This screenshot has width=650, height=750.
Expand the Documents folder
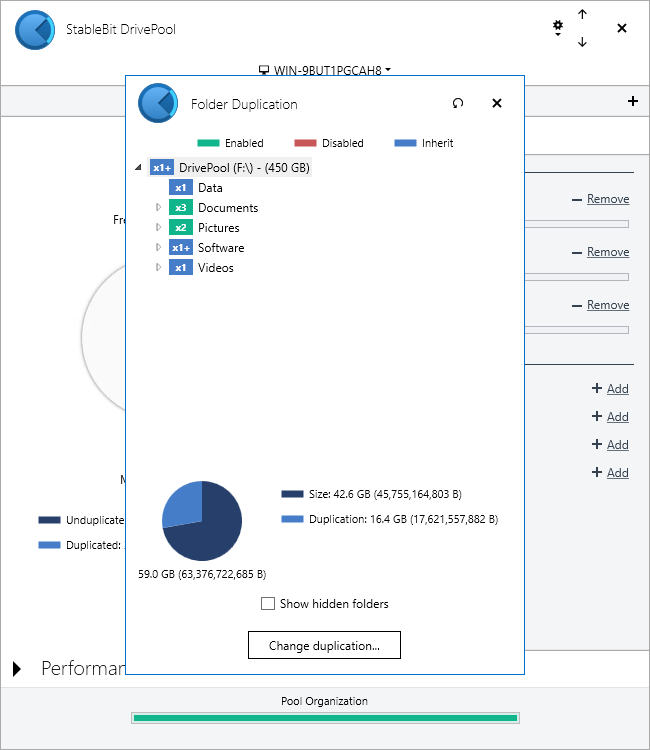(158, 207)
